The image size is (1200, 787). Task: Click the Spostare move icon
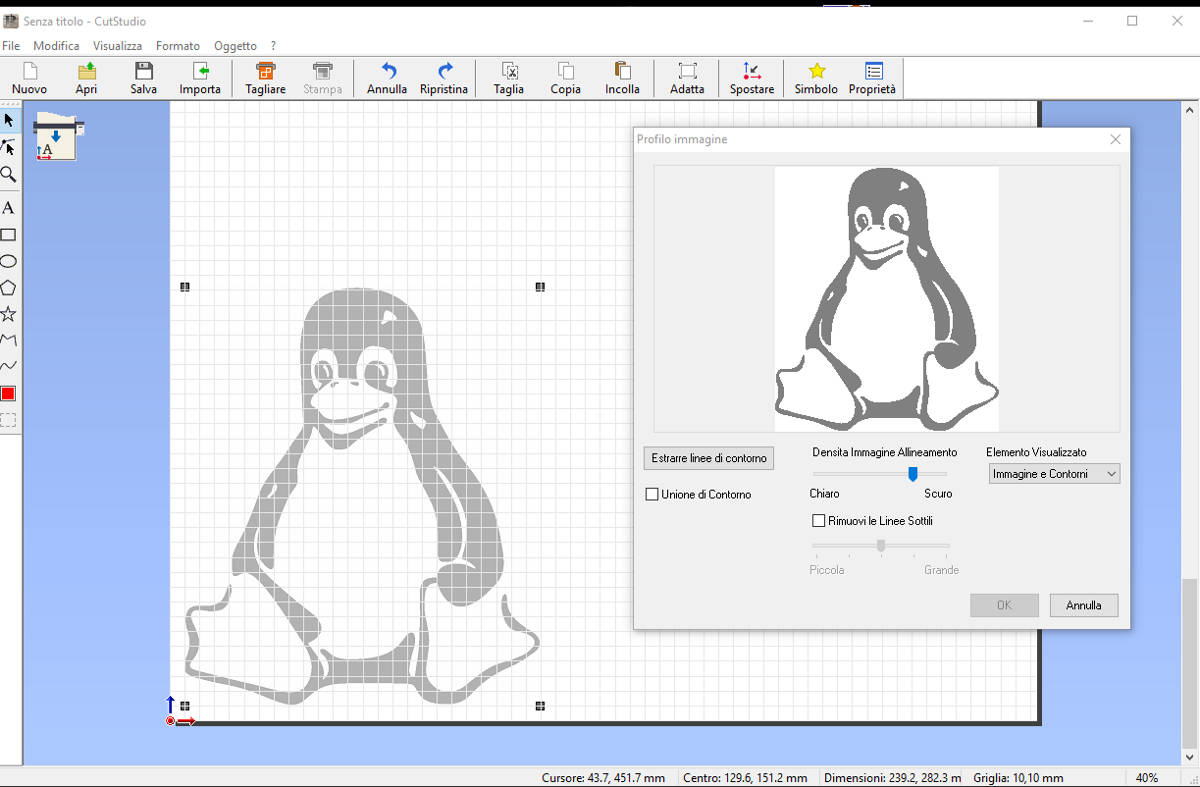point(752,78)
